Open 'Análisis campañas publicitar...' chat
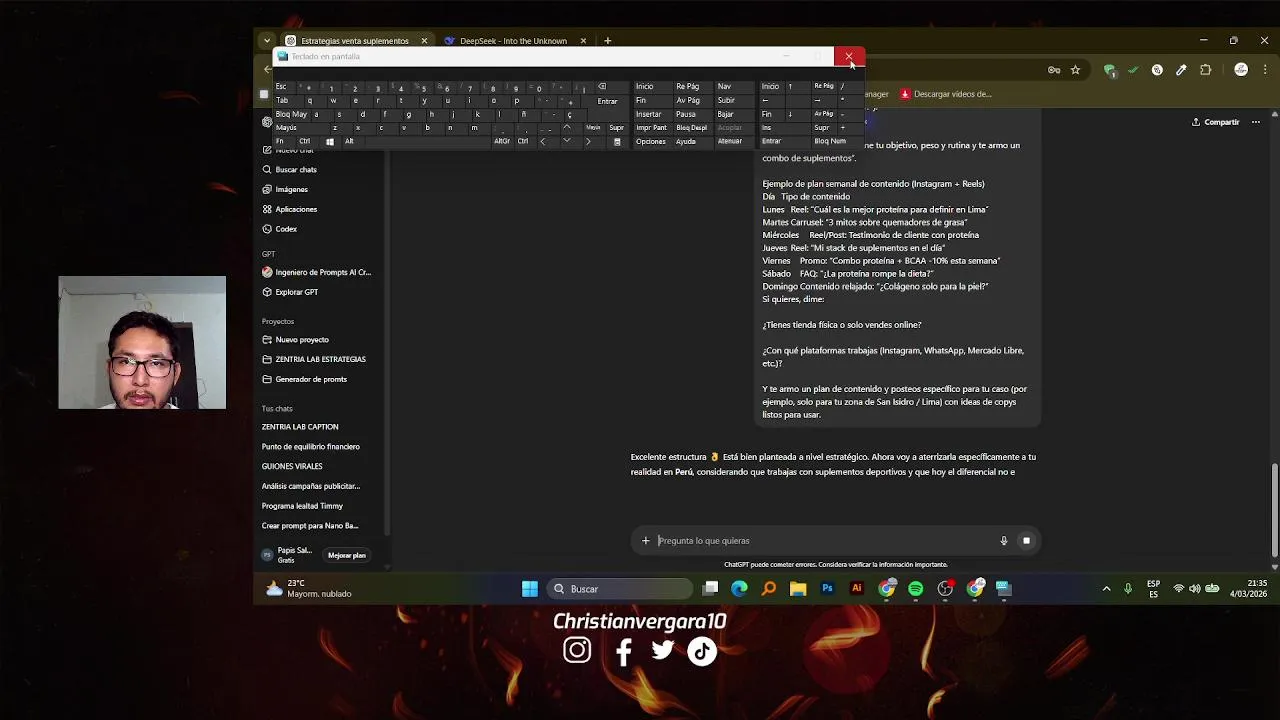The height and width of the screenshot is (720, 1280). pyautogui.click(x=310, y=486)
